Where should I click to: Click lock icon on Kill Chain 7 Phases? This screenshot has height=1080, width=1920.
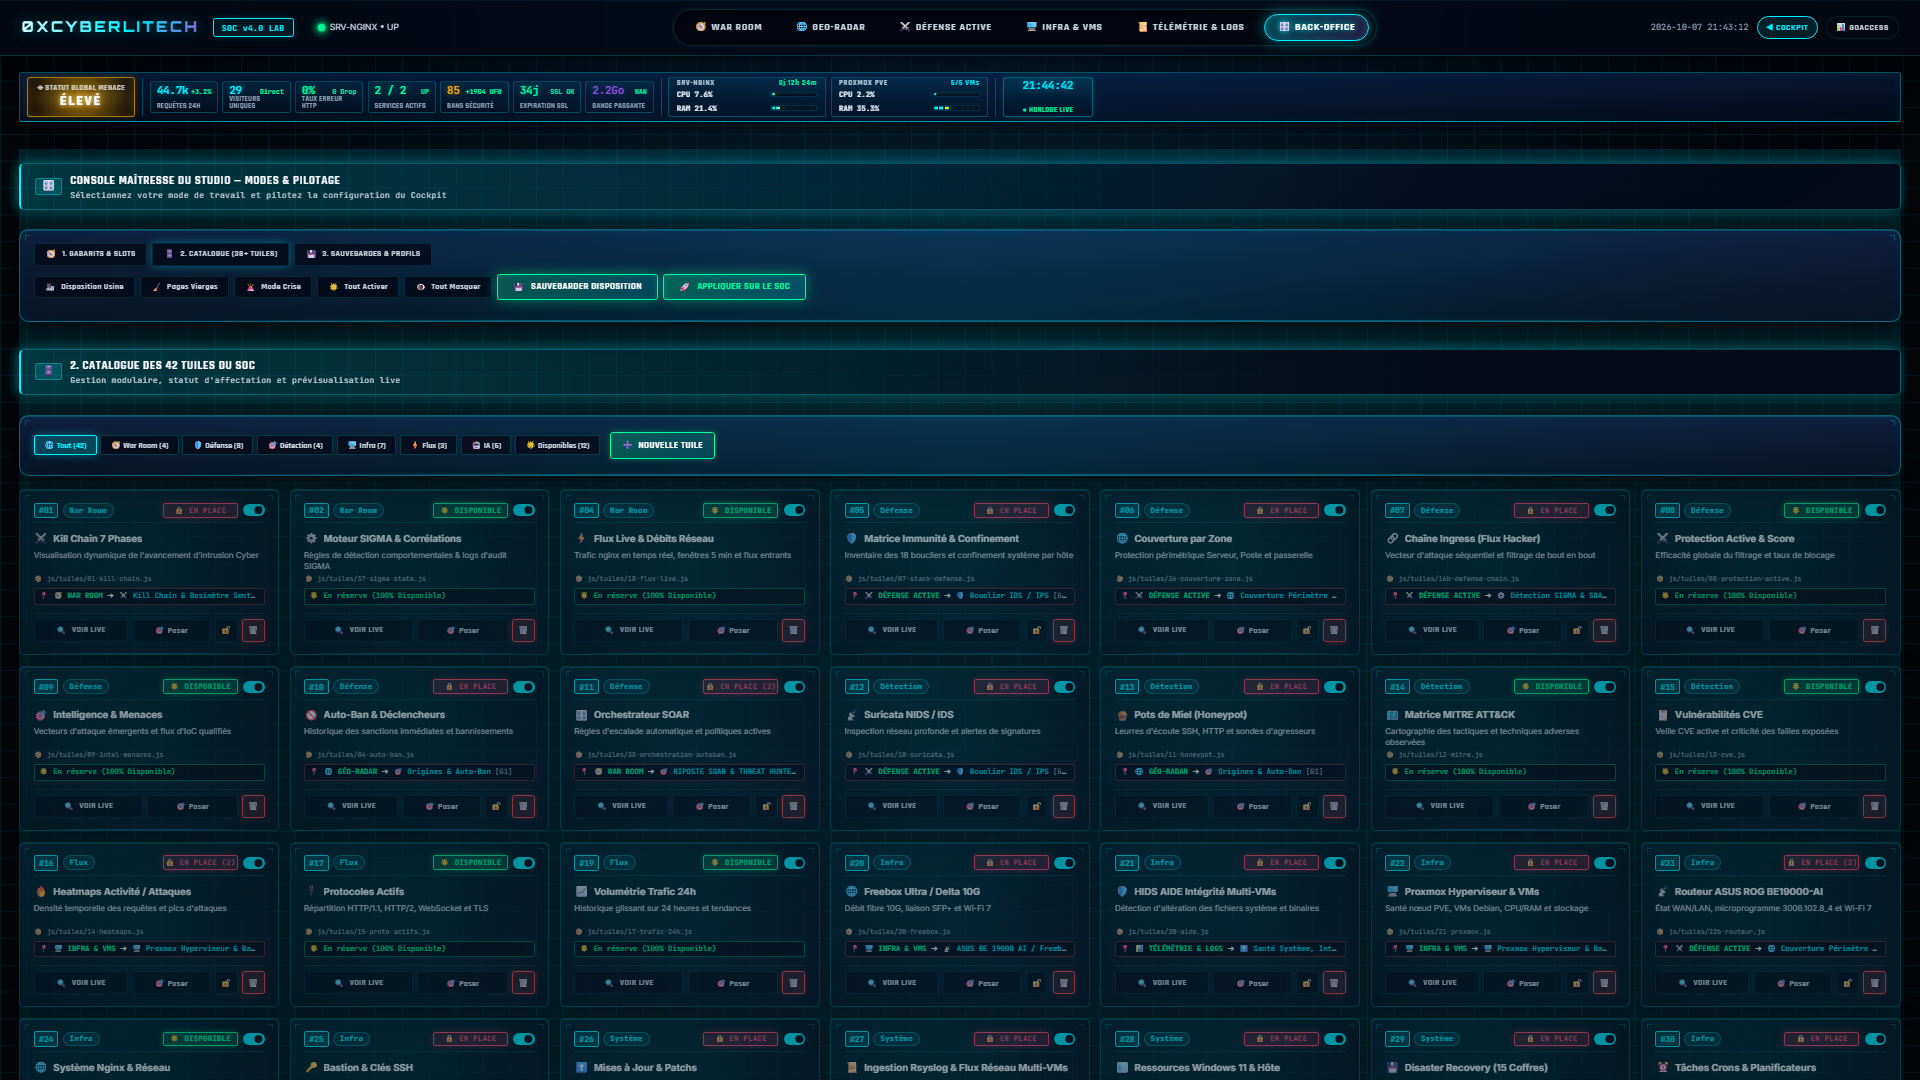coord(226,630)
